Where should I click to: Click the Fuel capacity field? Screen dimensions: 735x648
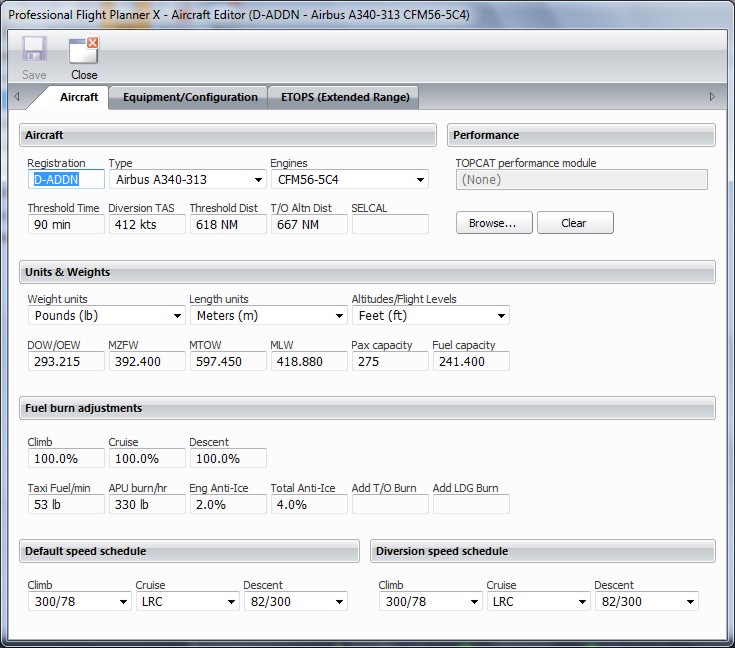[x=471, y=362]
